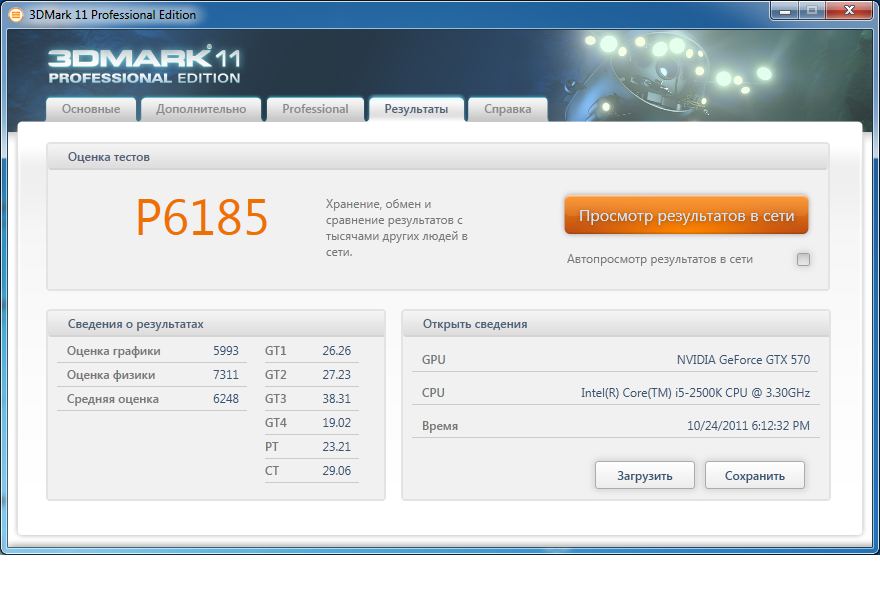The image size is (880, 614).
Task: Click PT result 23.21
Action: click(336, 447)
